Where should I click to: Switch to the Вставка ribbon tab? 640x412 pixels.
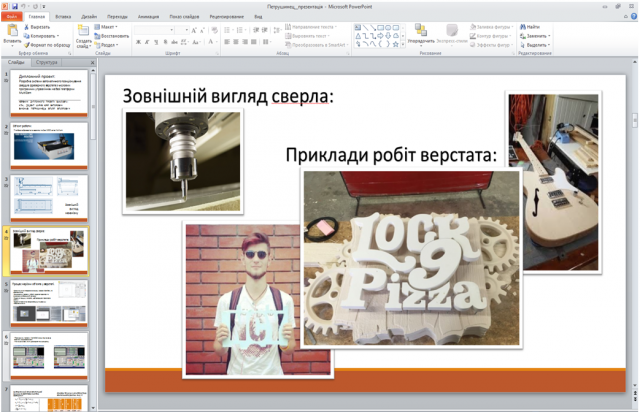point(63,17)
